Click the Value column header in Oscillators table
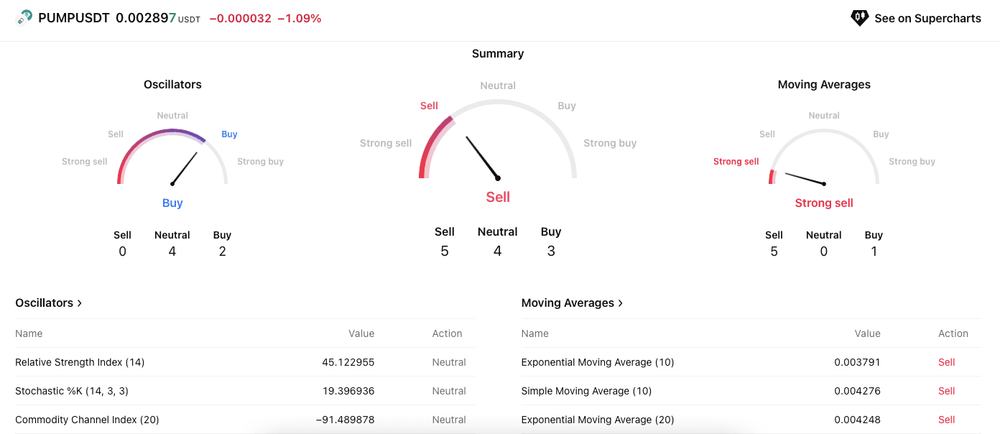The image size is (1000, 434). (361, 333)
